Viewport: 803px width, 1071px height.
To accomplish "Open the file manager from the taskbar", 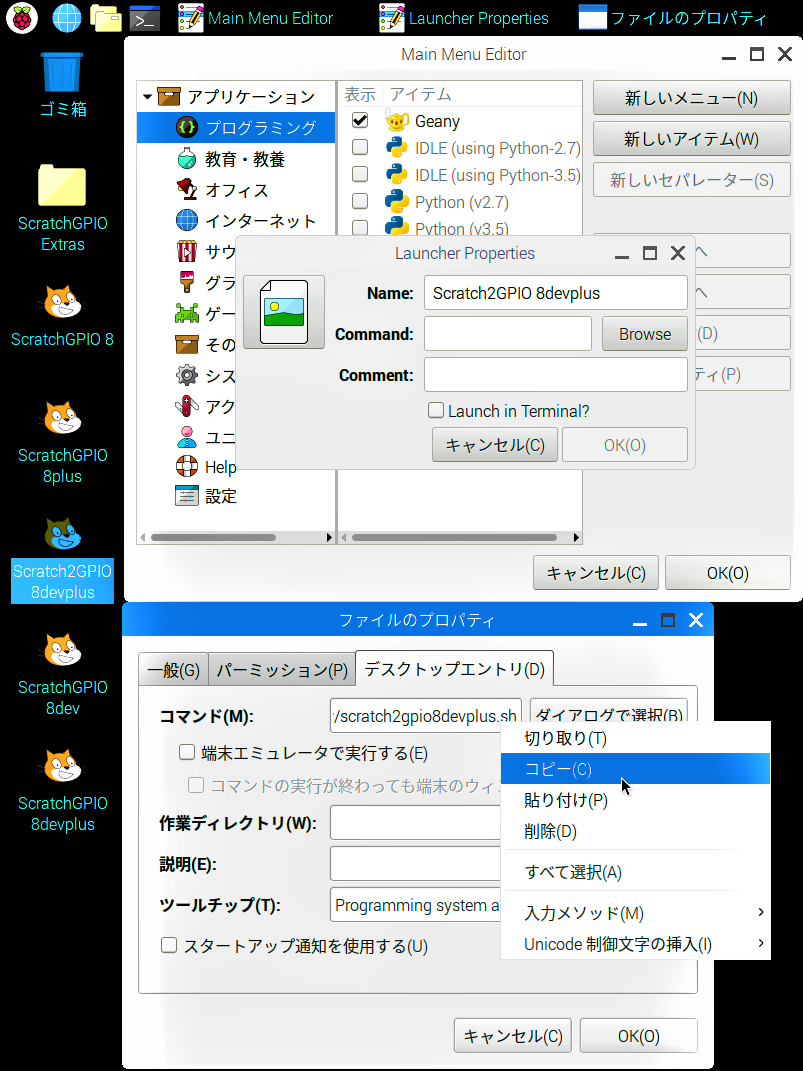I will pos(106,18).
